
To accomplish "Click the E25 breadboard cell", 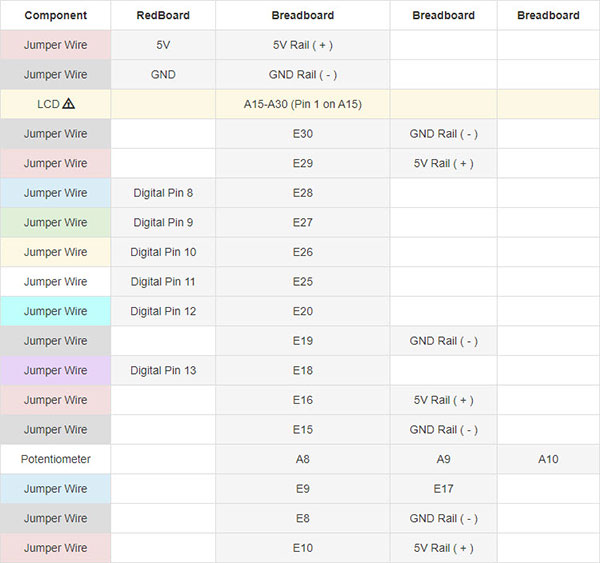I will click(303, 282).
